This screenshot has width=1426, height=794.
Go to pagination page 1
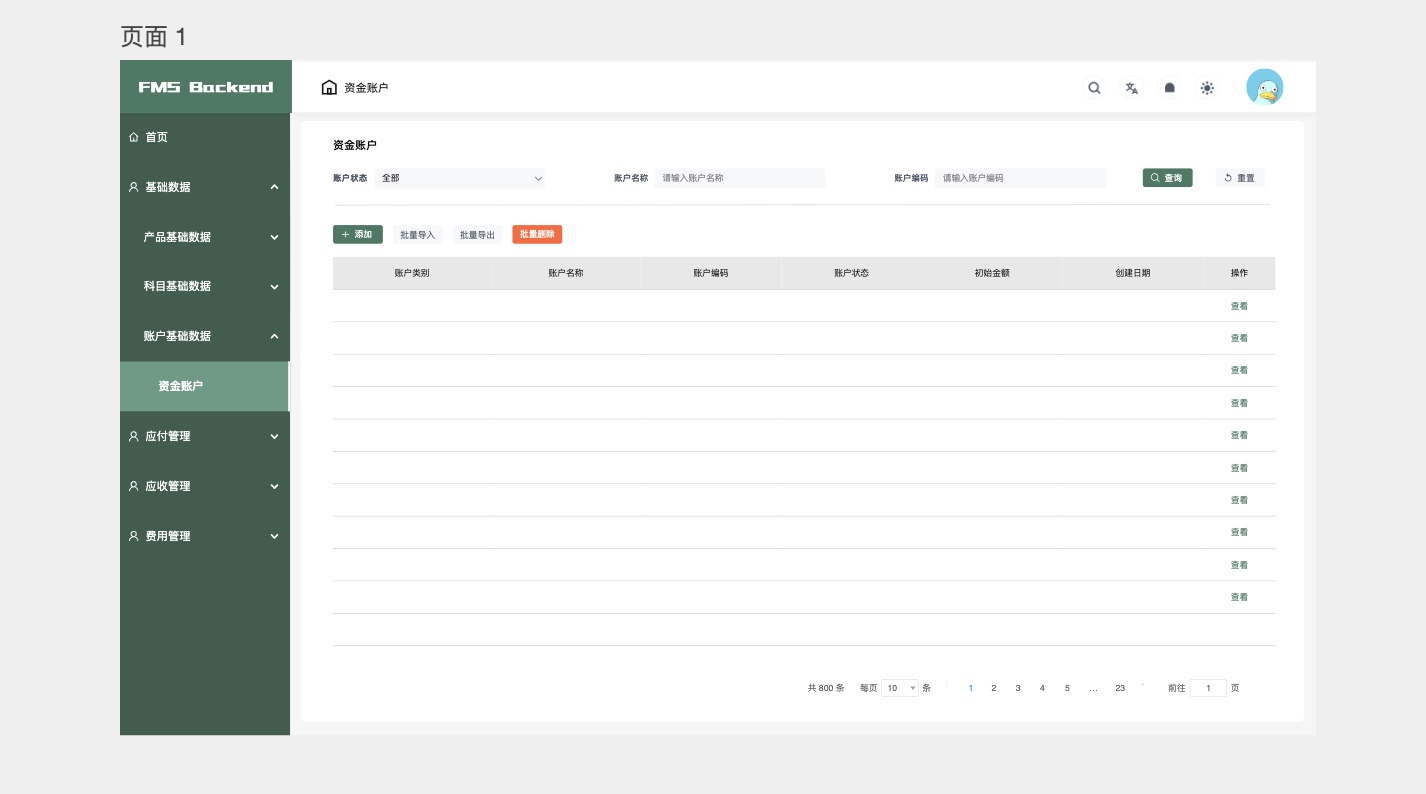point(970,688)
